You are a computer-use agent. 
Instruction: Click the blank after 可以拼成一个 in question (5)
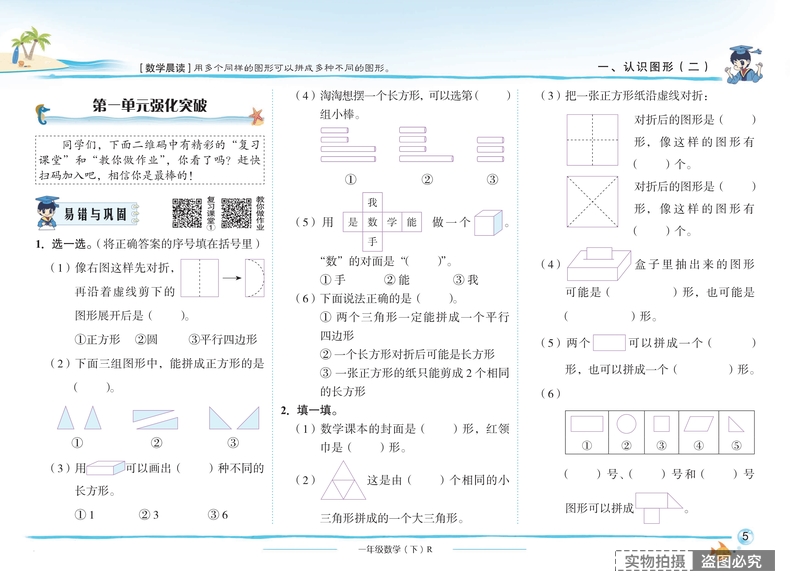click(x=732, y=343)
